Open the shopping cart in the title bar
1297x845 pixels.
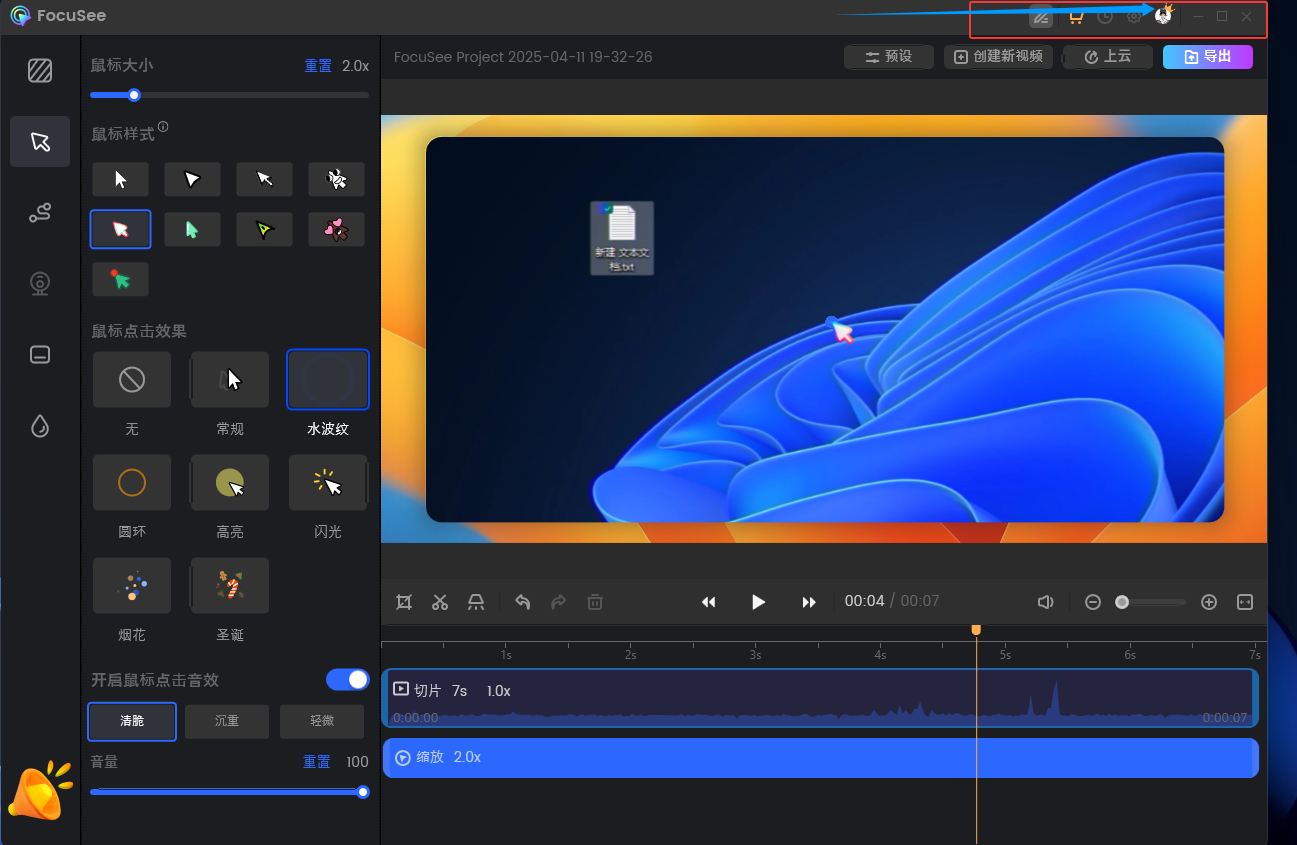click(1076, 16)
